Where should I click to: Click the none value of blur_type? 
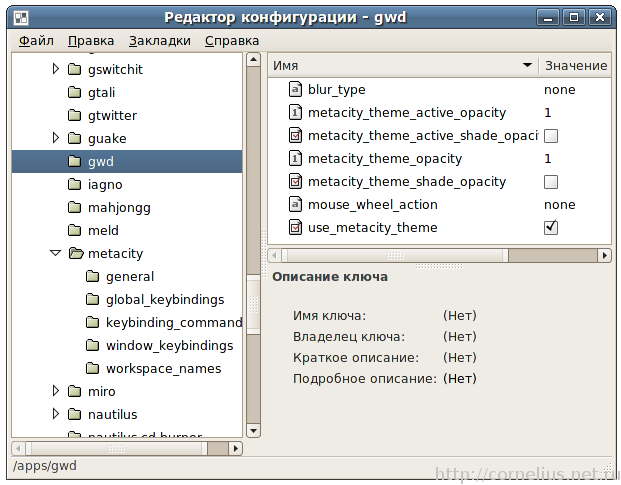(x=560, y=90)
